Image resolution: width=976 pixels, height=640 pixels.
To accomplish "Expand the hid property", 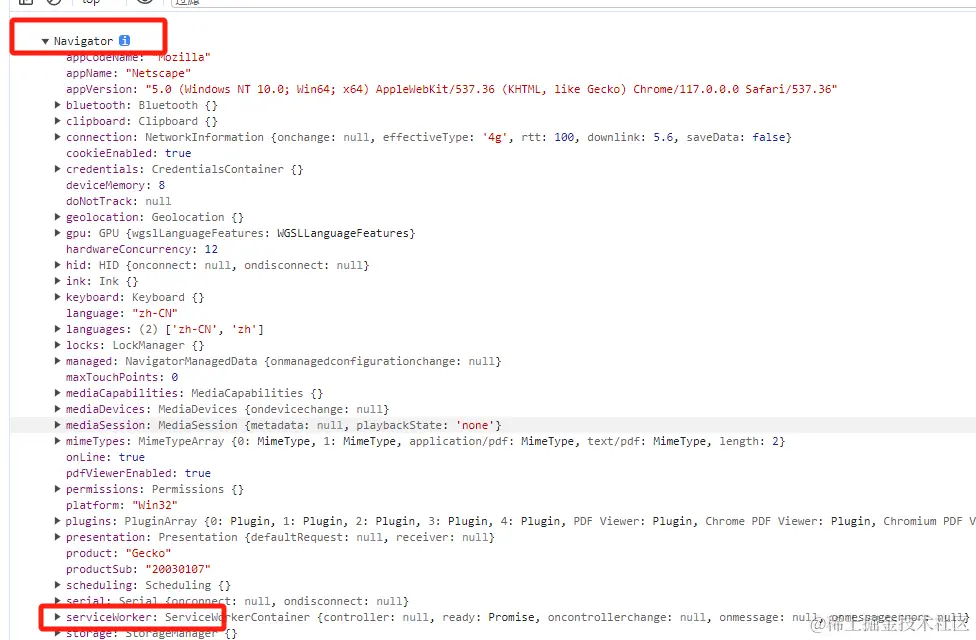I will point(57,265).
